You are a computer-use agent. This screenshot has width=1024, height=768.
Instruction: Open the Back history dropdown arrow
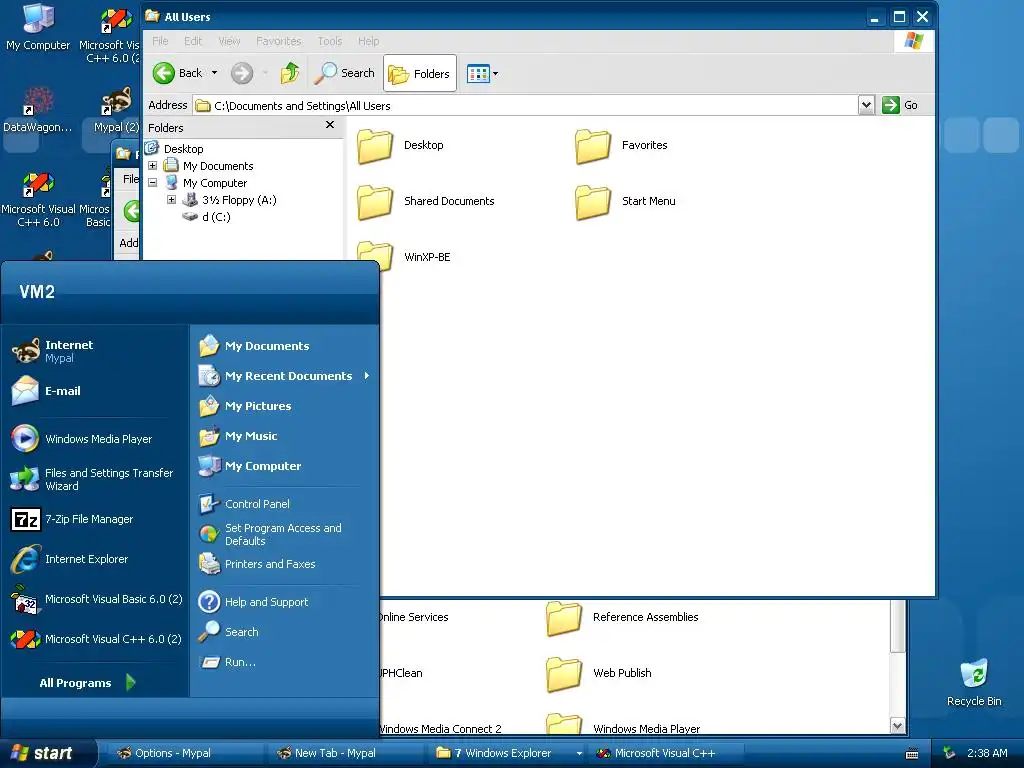coord(214,73)
